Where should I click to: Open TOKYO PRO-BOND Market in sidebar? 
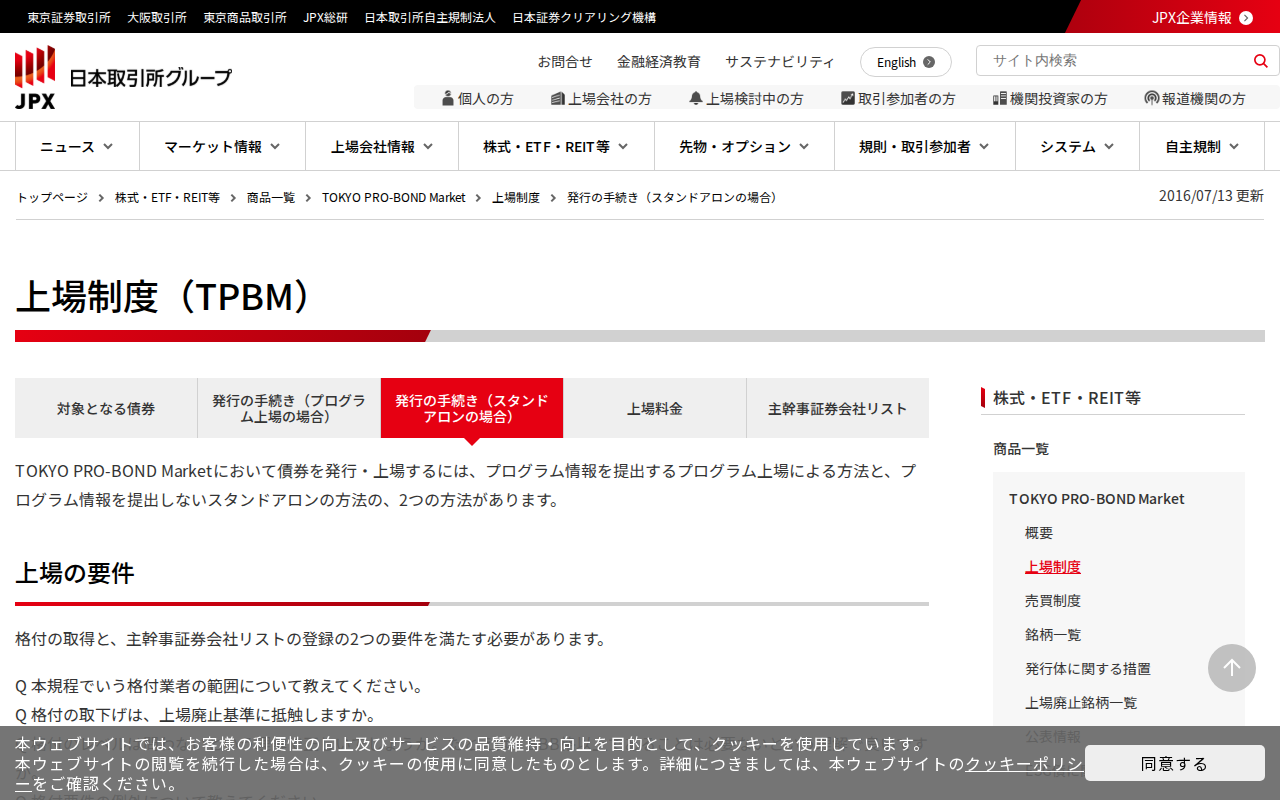(x=1096, y=499)
